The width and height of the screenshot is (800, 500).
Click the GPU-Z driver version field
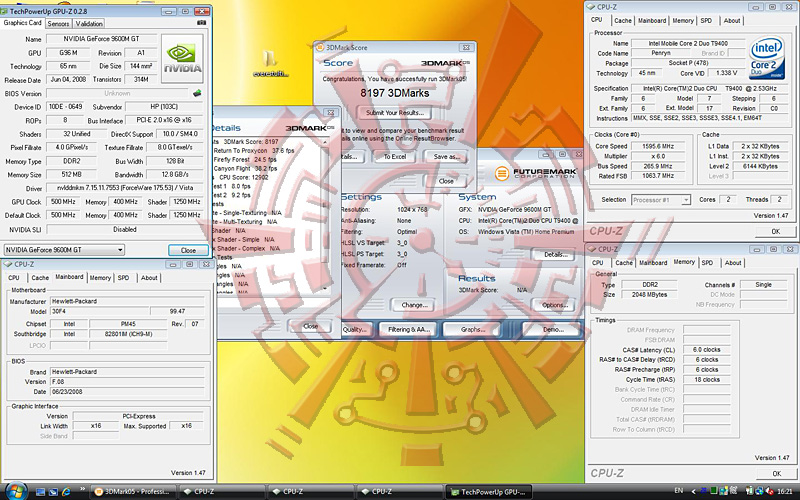124,188
